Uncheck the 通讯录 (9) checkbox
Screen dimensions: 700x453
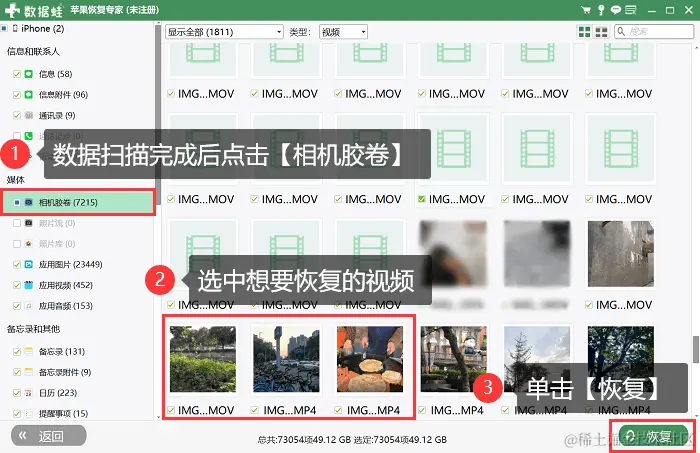coord(17,116)
